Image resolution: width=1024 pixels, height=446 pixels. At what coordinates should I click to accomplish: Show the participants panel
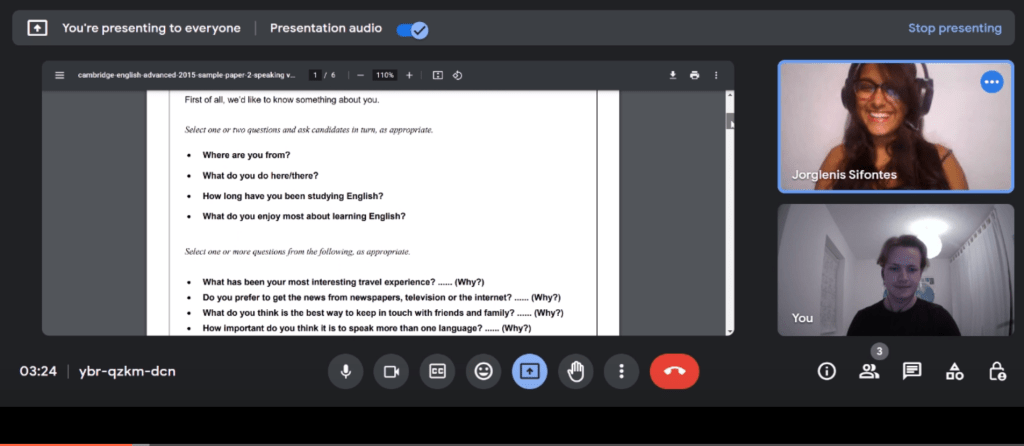point(868,371)
